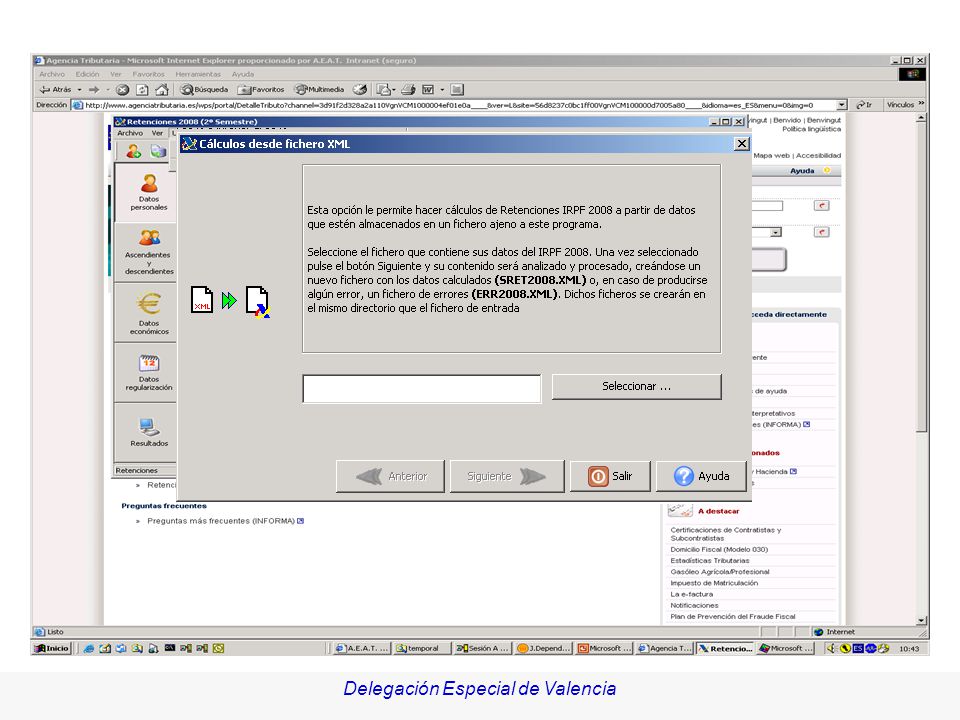Viewport: 960px width, 720px height.
Task: Open Ascendientes y descendientes section
Action: pyautogui.click(x=149, y=252)
